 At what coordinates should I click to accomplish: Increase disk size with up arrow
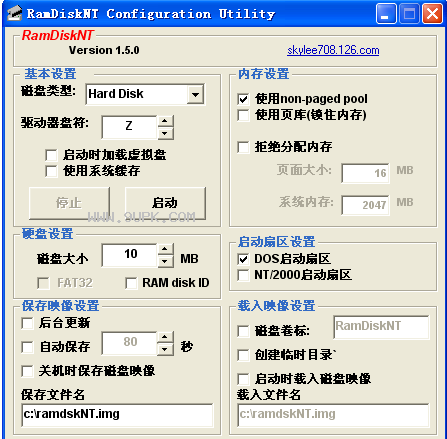(165, 249)
